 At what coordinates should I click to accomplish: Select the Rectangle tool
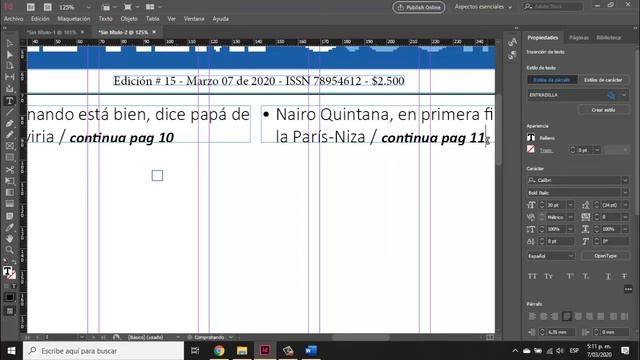tap(10, 158)
